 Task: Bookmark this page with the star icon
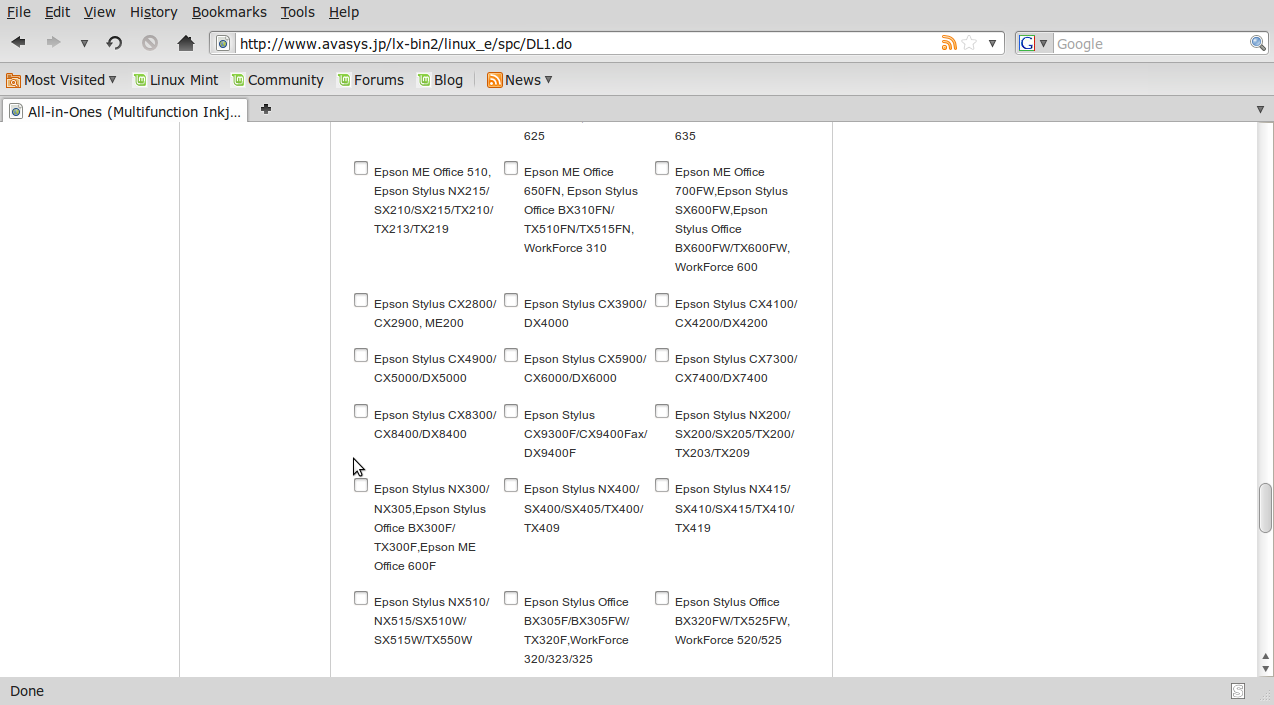(x=969, y=43)
